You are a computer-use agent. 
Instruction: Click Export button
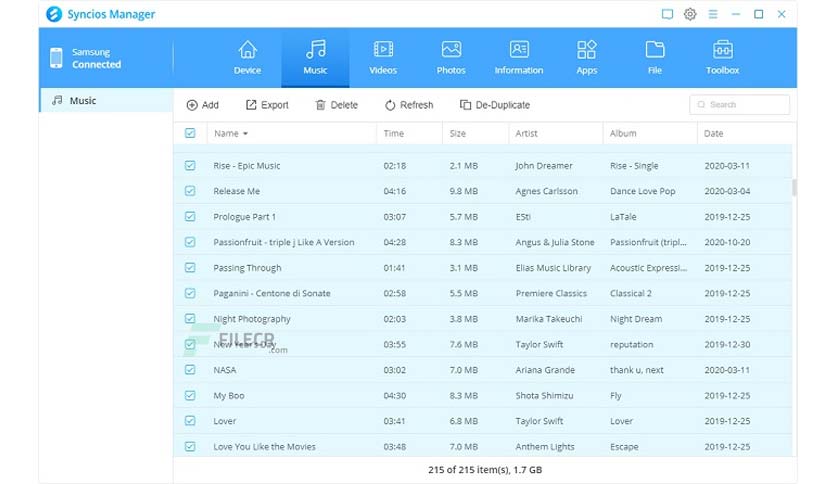pos(267,105)
